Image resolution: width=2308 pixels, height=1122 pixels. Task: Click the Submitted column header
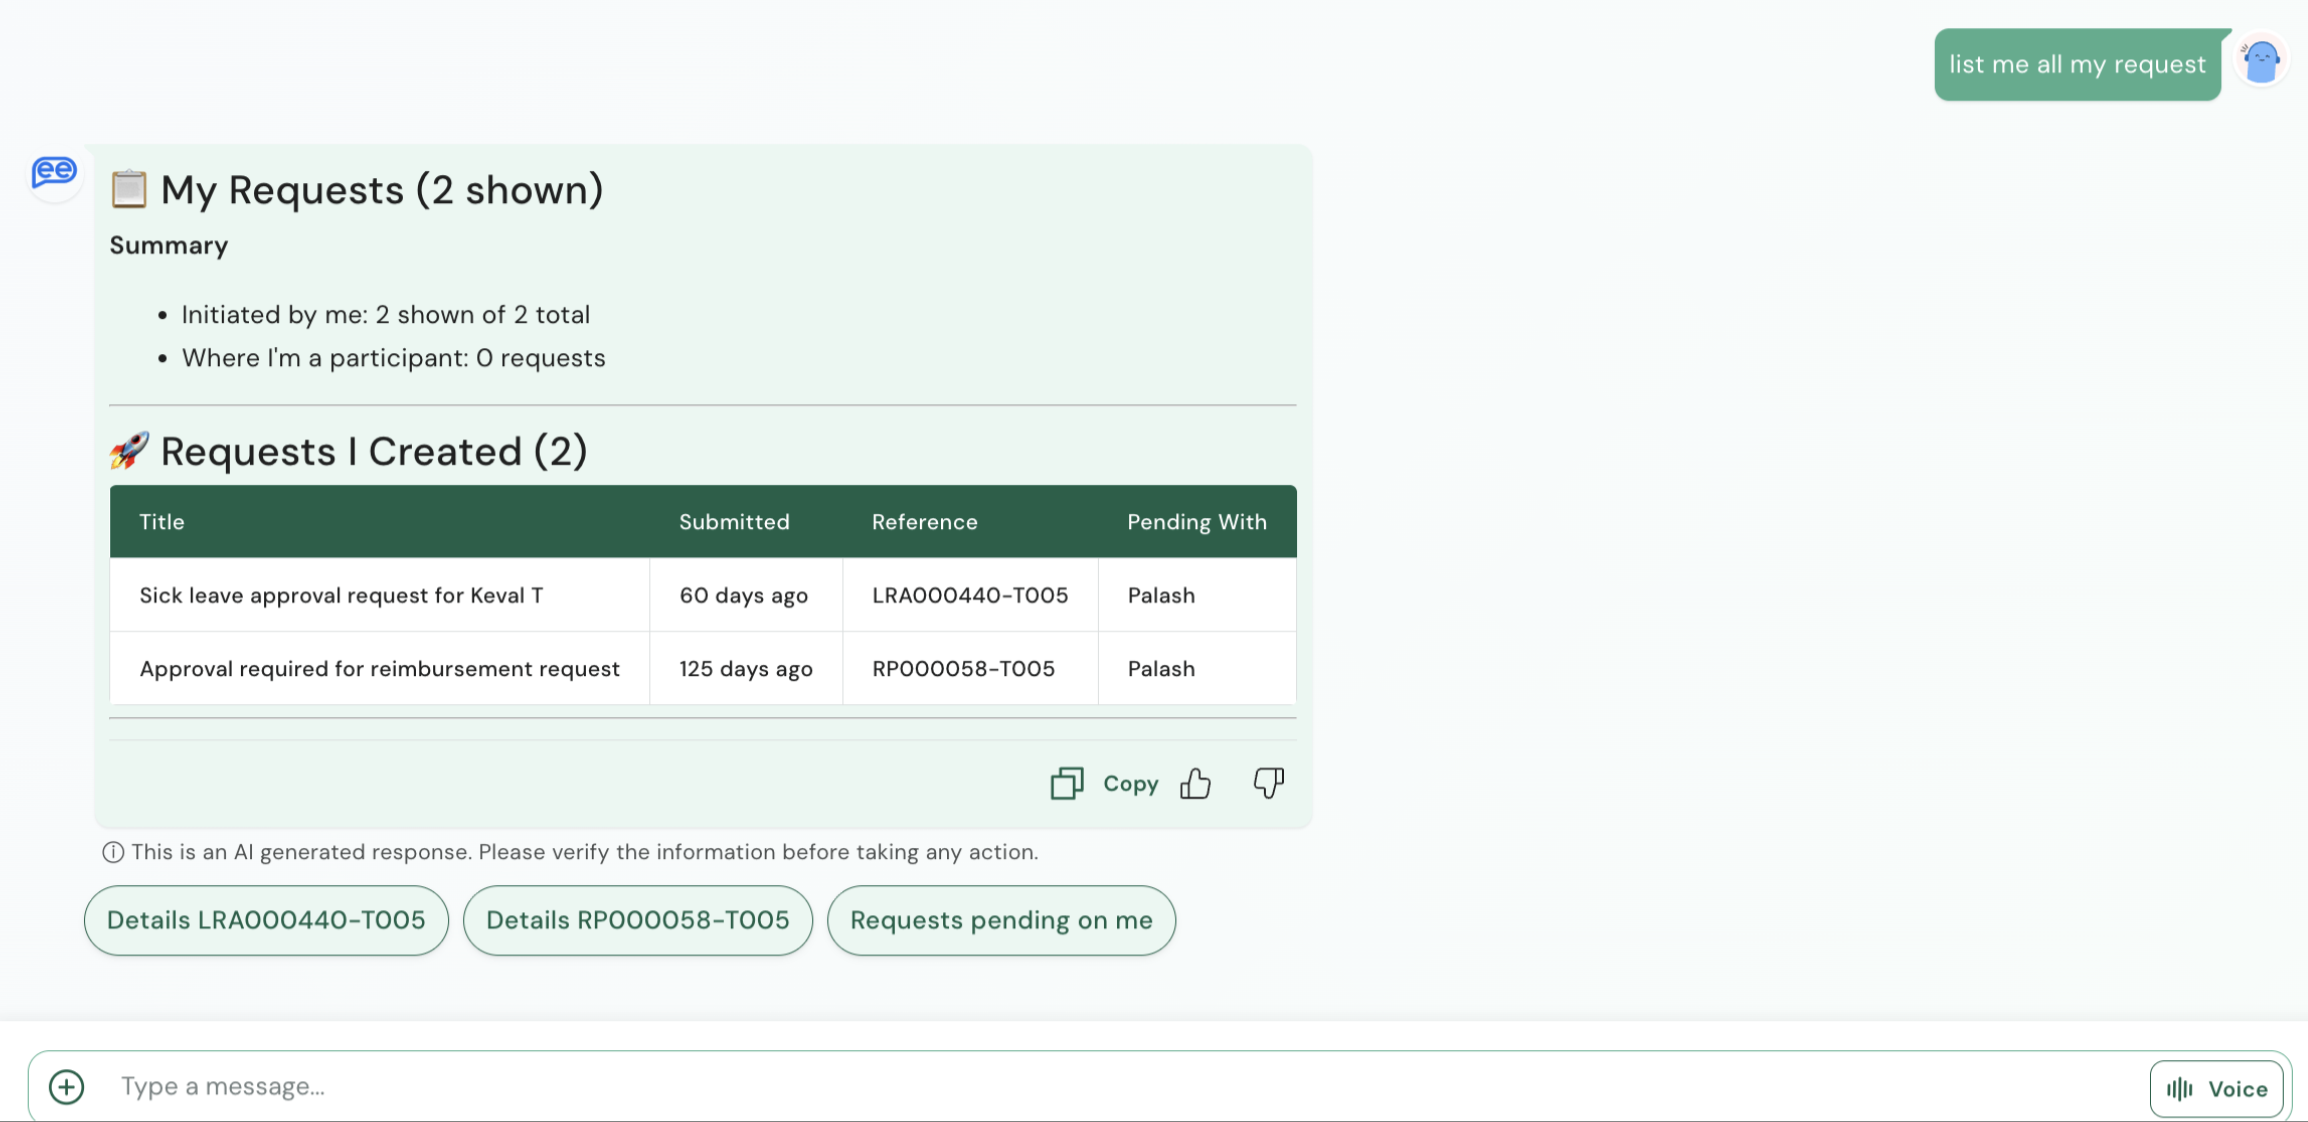pyautogui.click(x=734, y=522)
